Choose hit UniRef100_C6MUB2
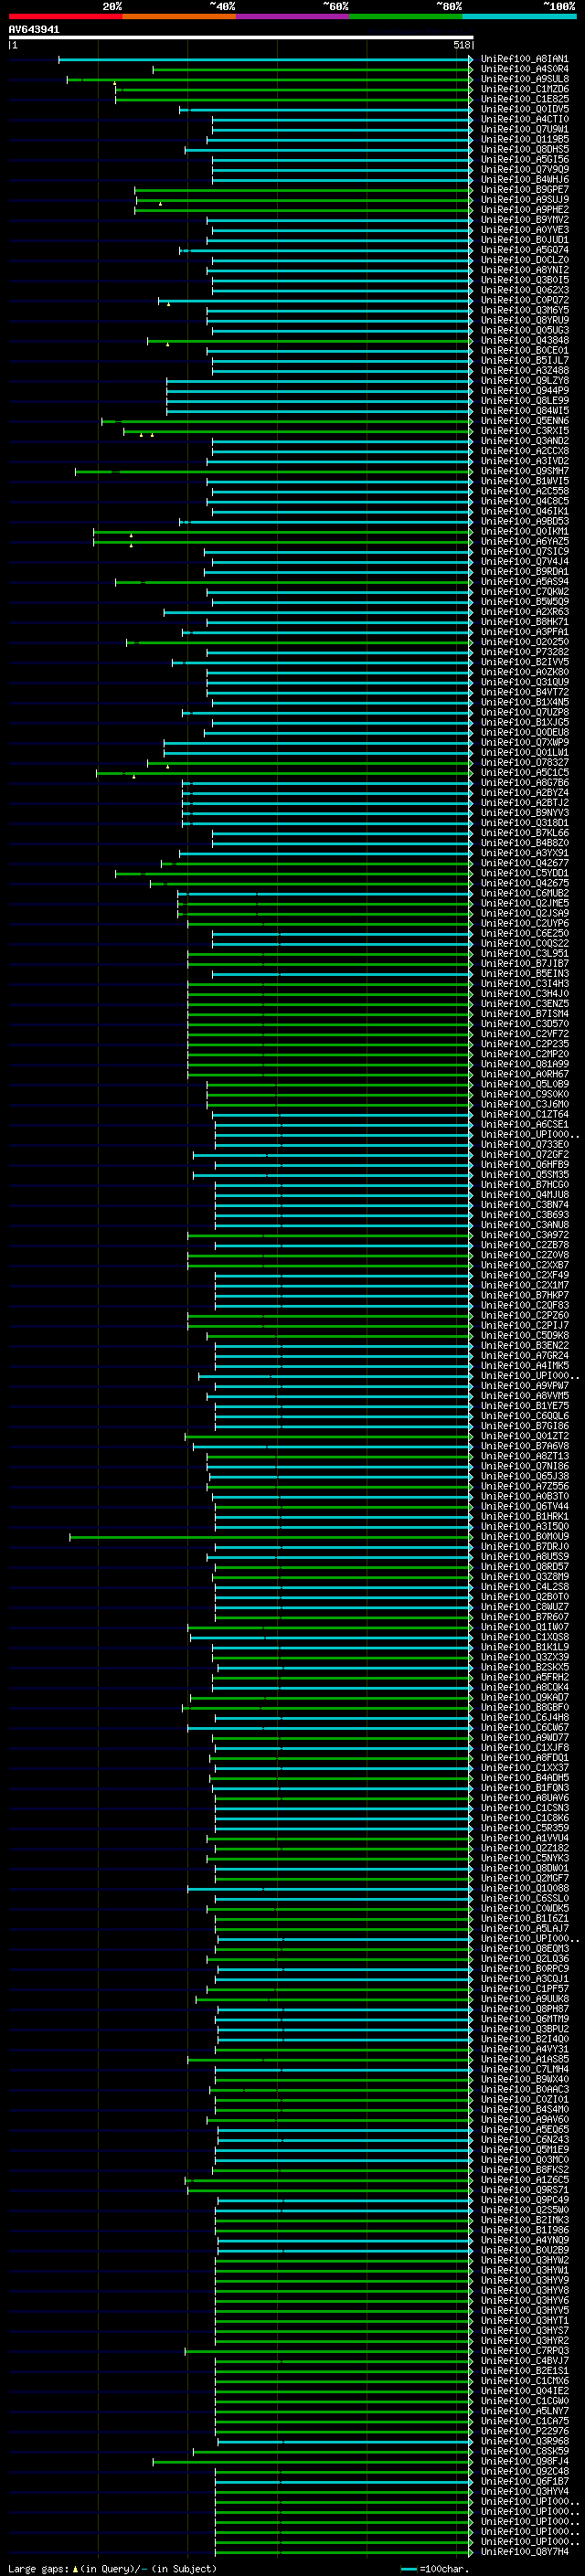The width and height of the screenshot is (585, 2576). click(524, 893)
